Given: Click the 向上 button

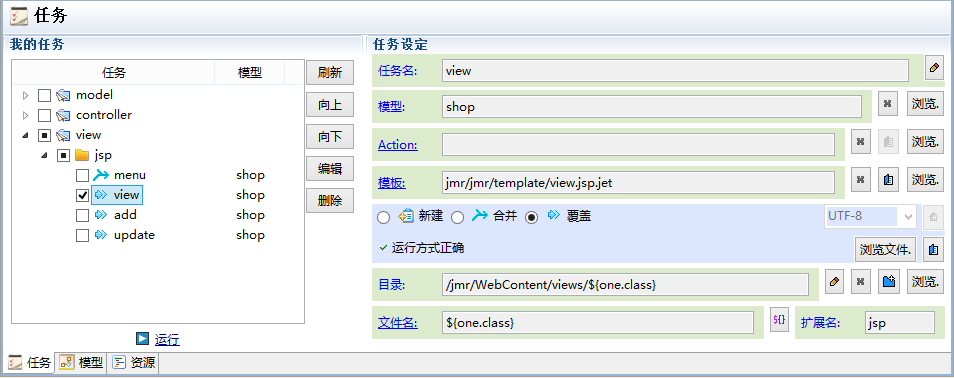Looking at the screenshot, I should point(330,105).
